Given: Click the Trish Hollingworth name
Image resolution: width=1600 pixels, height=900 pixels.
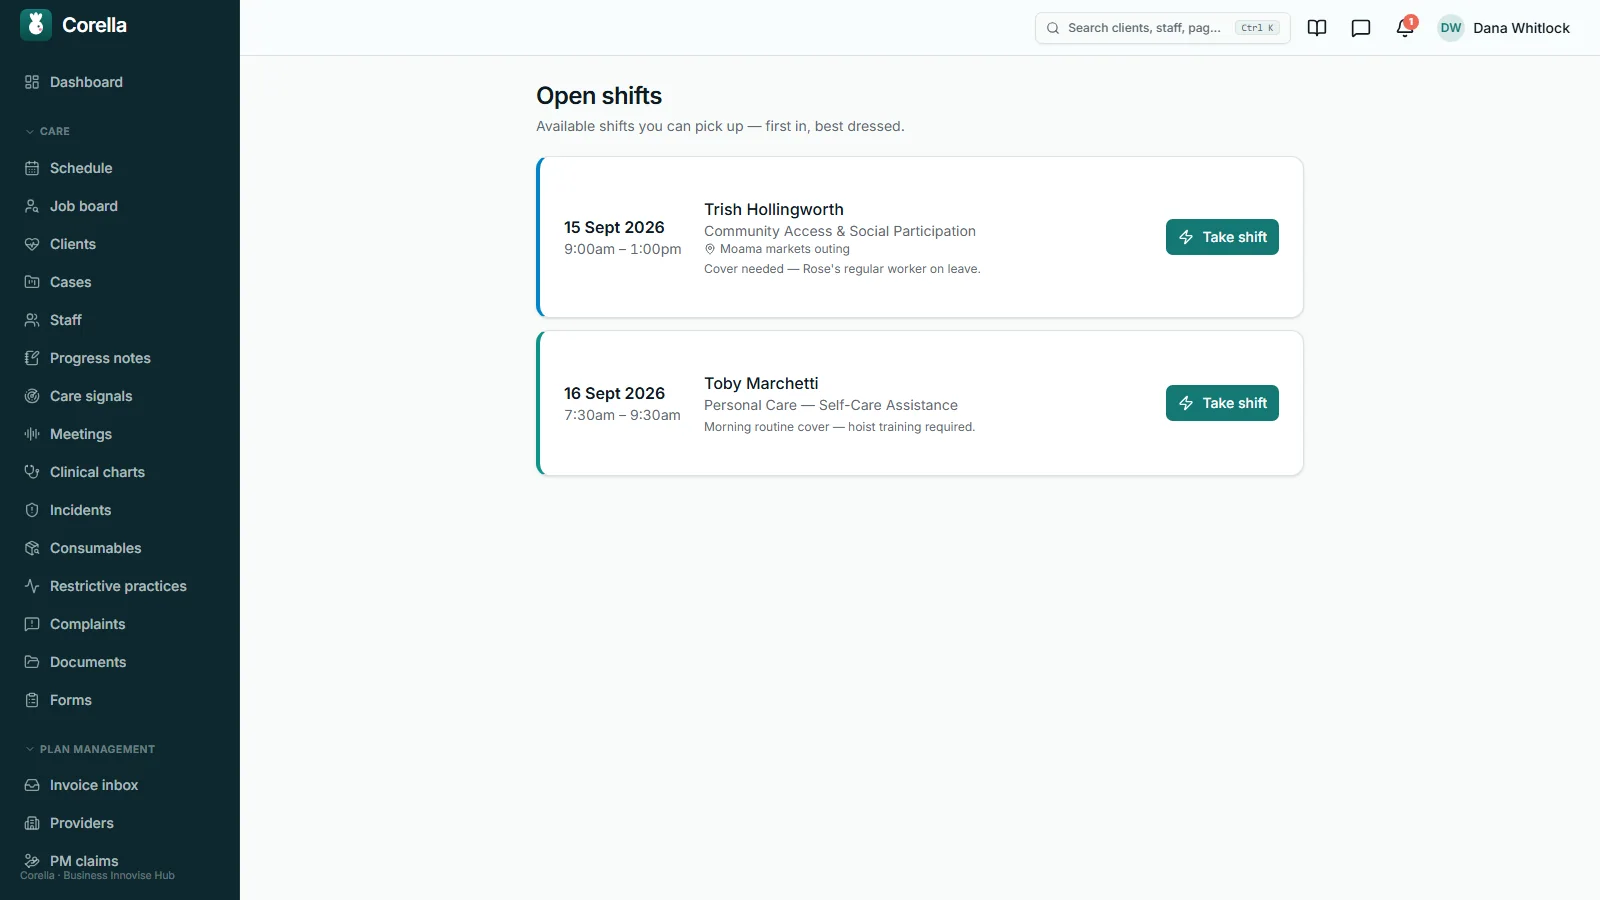Looking at the screenshot, I should click(x=774, y=209).
